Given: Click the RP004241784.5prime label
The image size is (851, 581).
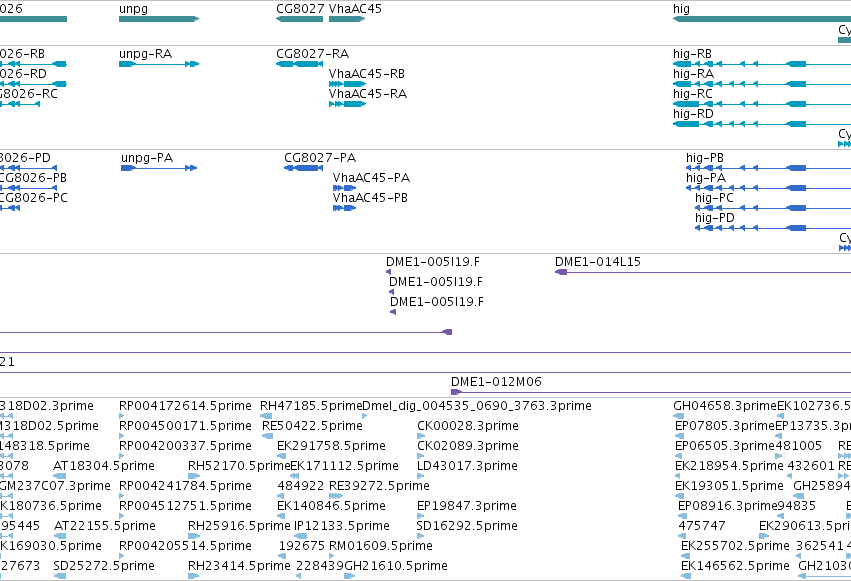Looking at the screenshot, I should pyautogui.click(x=185, y=486).
